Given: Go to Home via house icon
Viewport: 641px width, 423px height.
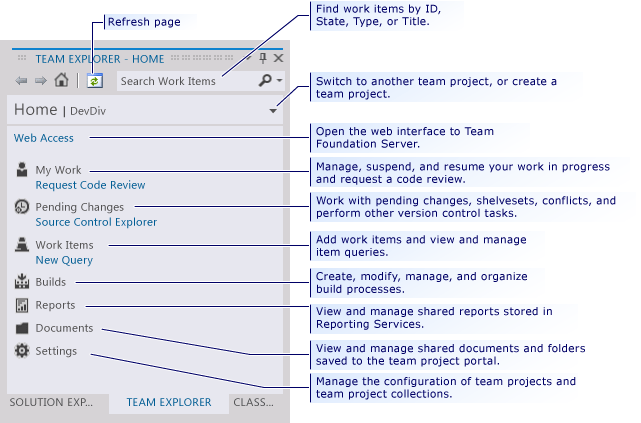Looking at the screenshot, I should [x=61, y=80].
